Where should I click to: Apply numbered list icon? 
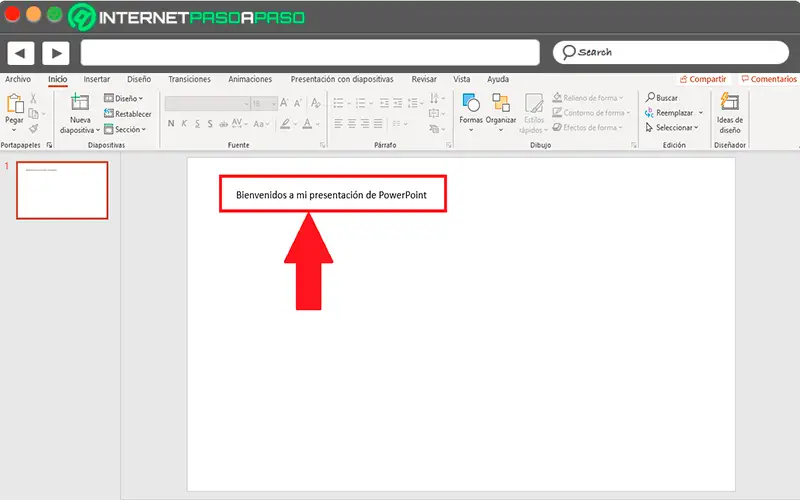click(361, 103)
